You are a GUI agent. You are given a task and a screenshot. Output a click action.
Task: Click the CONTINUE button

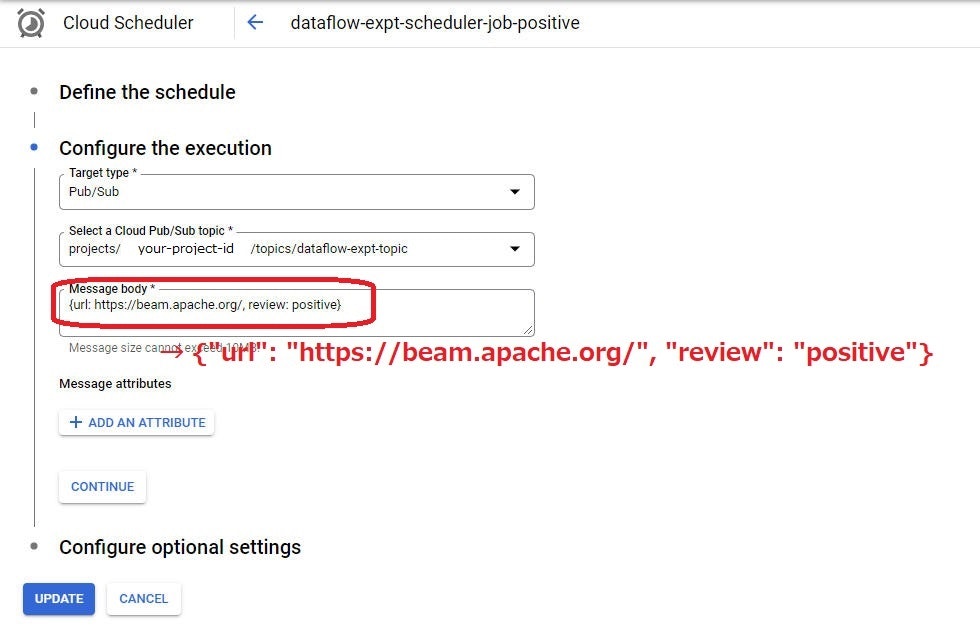tap(102, 486)
